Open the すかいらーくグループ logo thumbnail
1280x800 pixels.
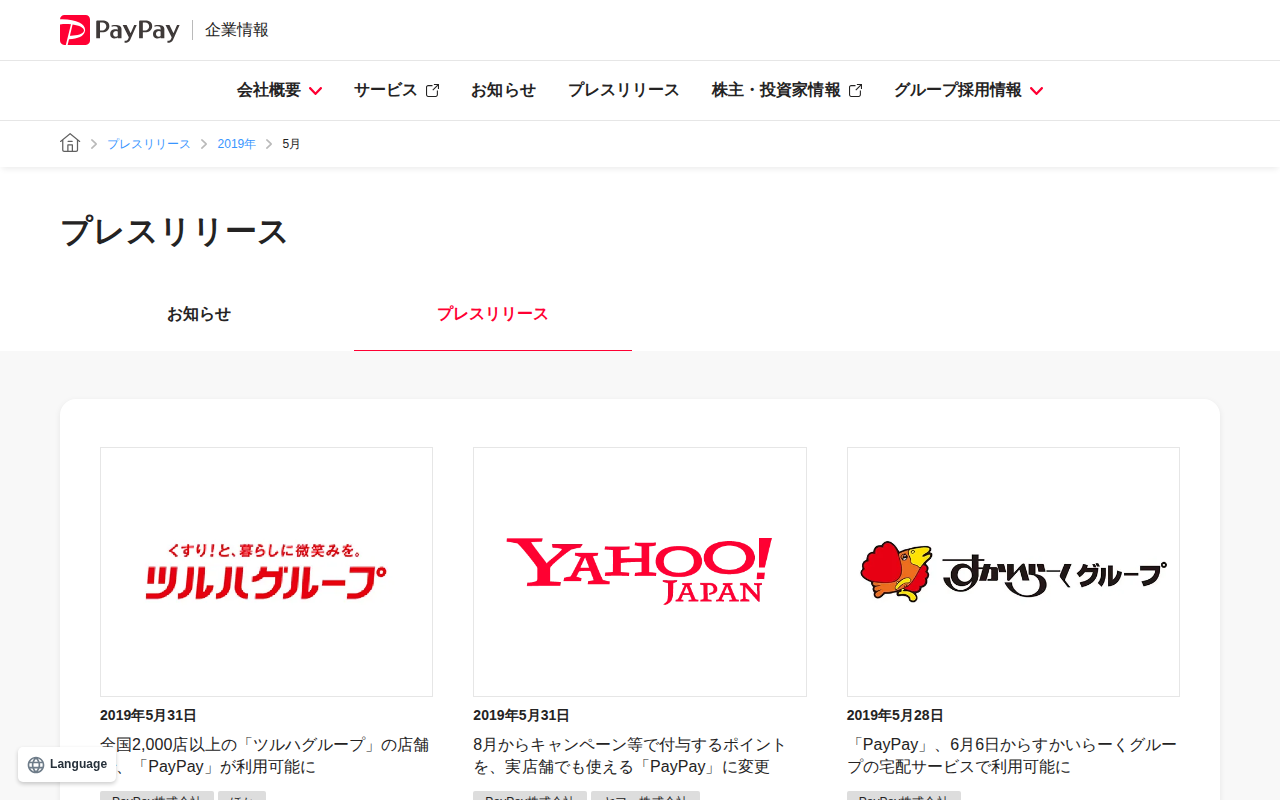[1013, 572]
